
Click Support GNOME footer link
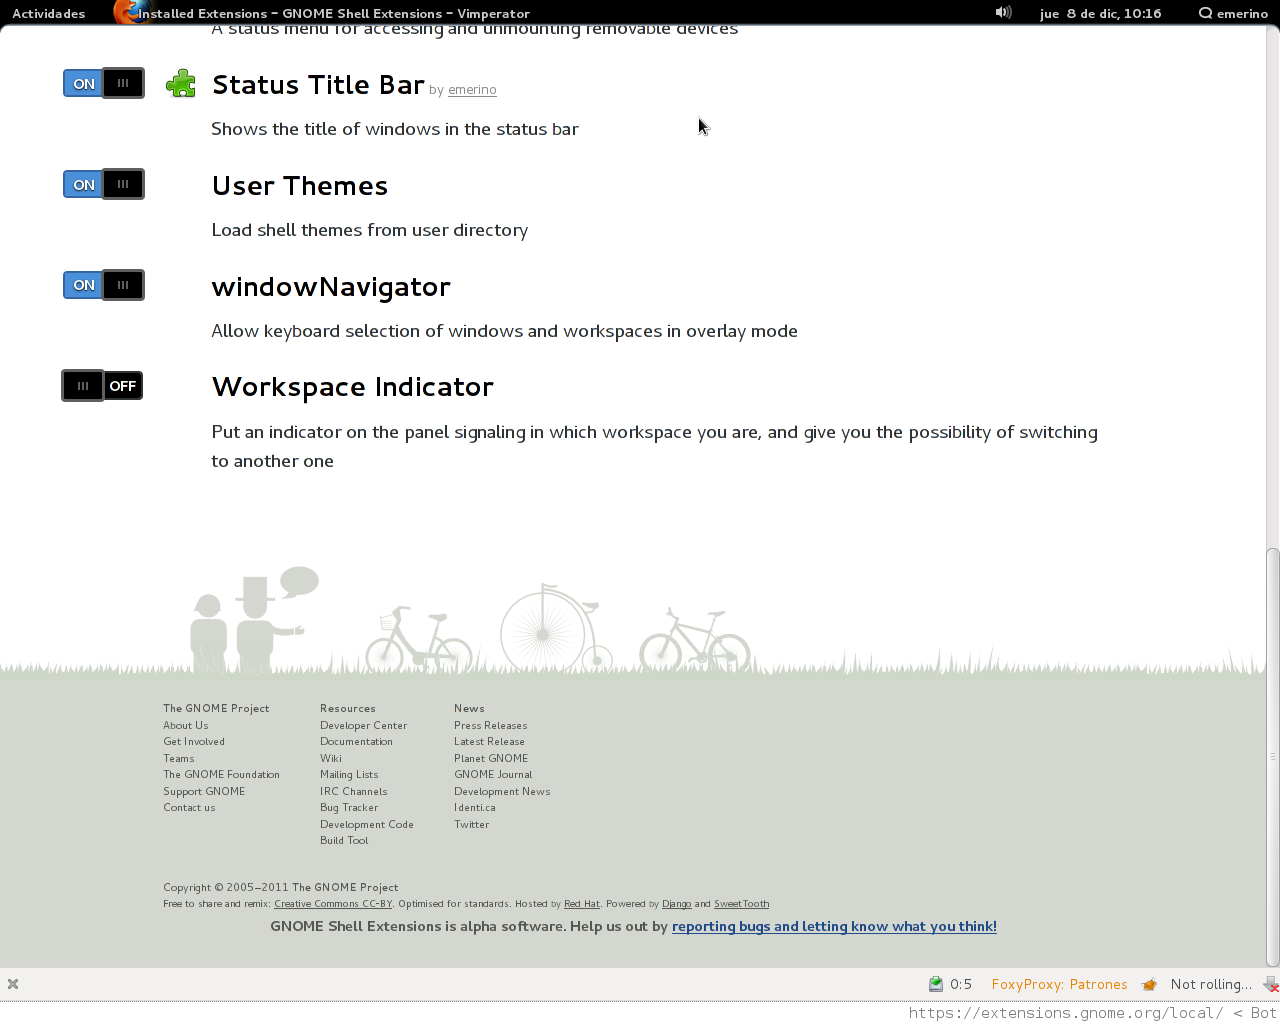204,791
